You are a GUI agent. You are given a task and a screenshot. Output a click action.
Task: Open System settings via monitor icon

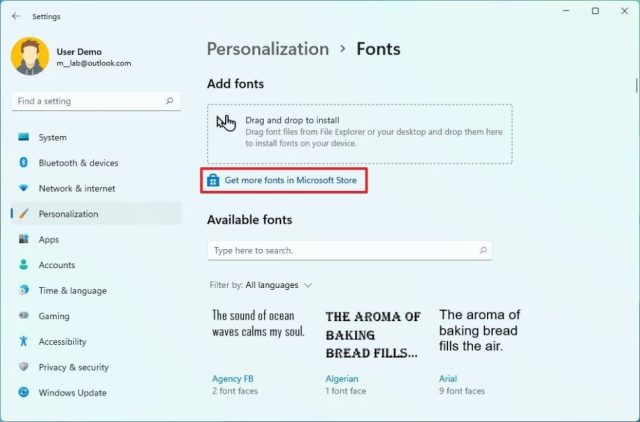tap(24, 137)
